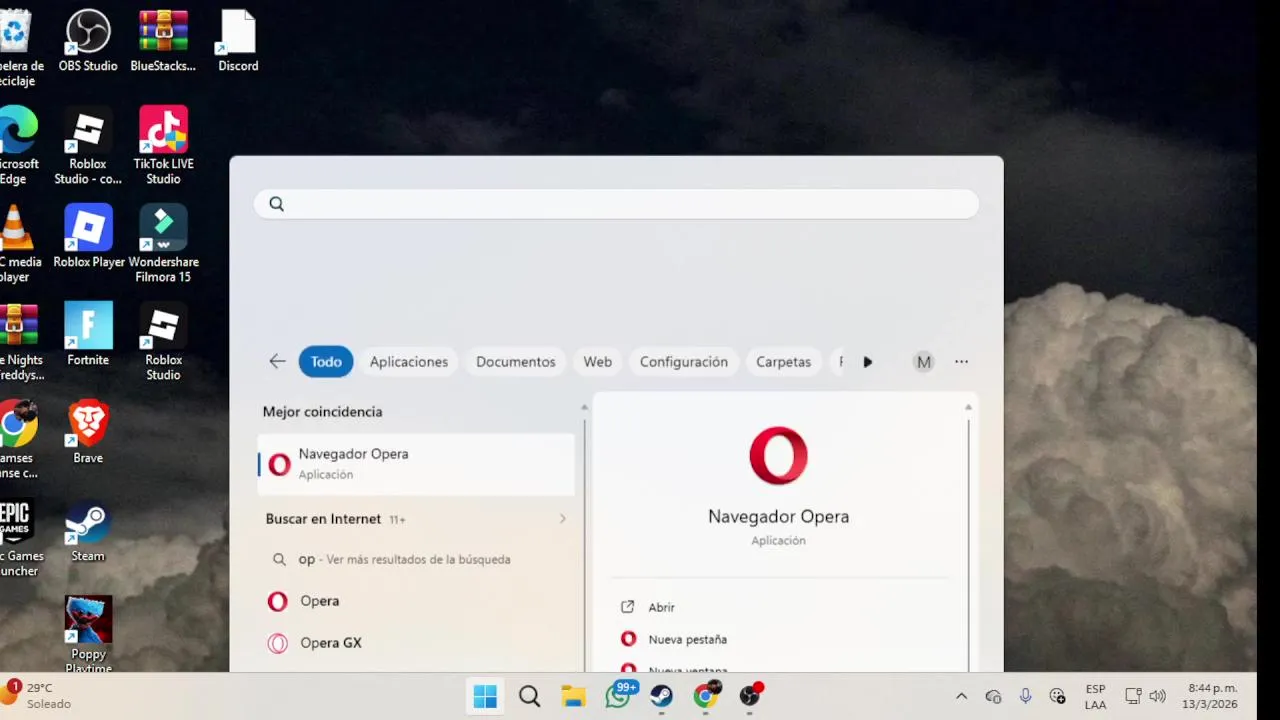Open Five Nights at Freddy's desktop icon
This screenshot has width=1280, height=720.
(x=18, y=342)
